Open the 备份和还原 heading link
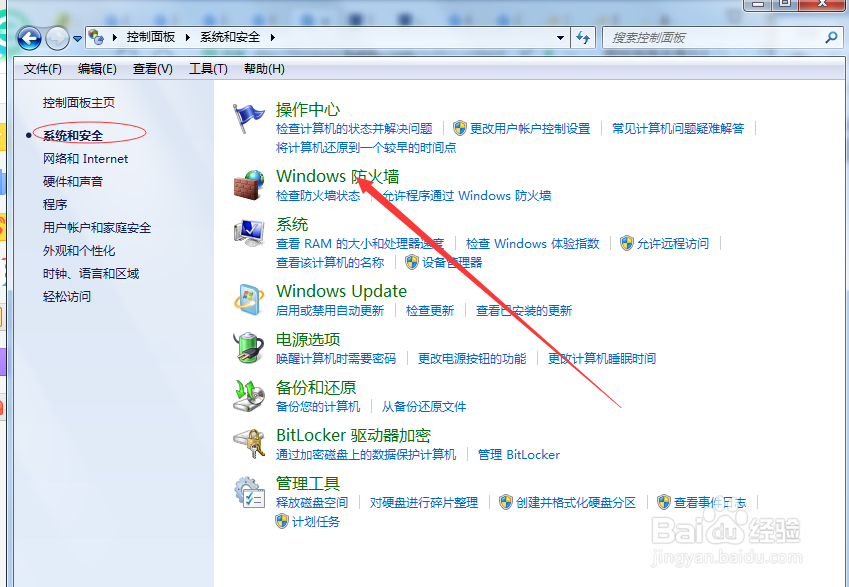This screenshot has height=587, width=849. [316, 388]
